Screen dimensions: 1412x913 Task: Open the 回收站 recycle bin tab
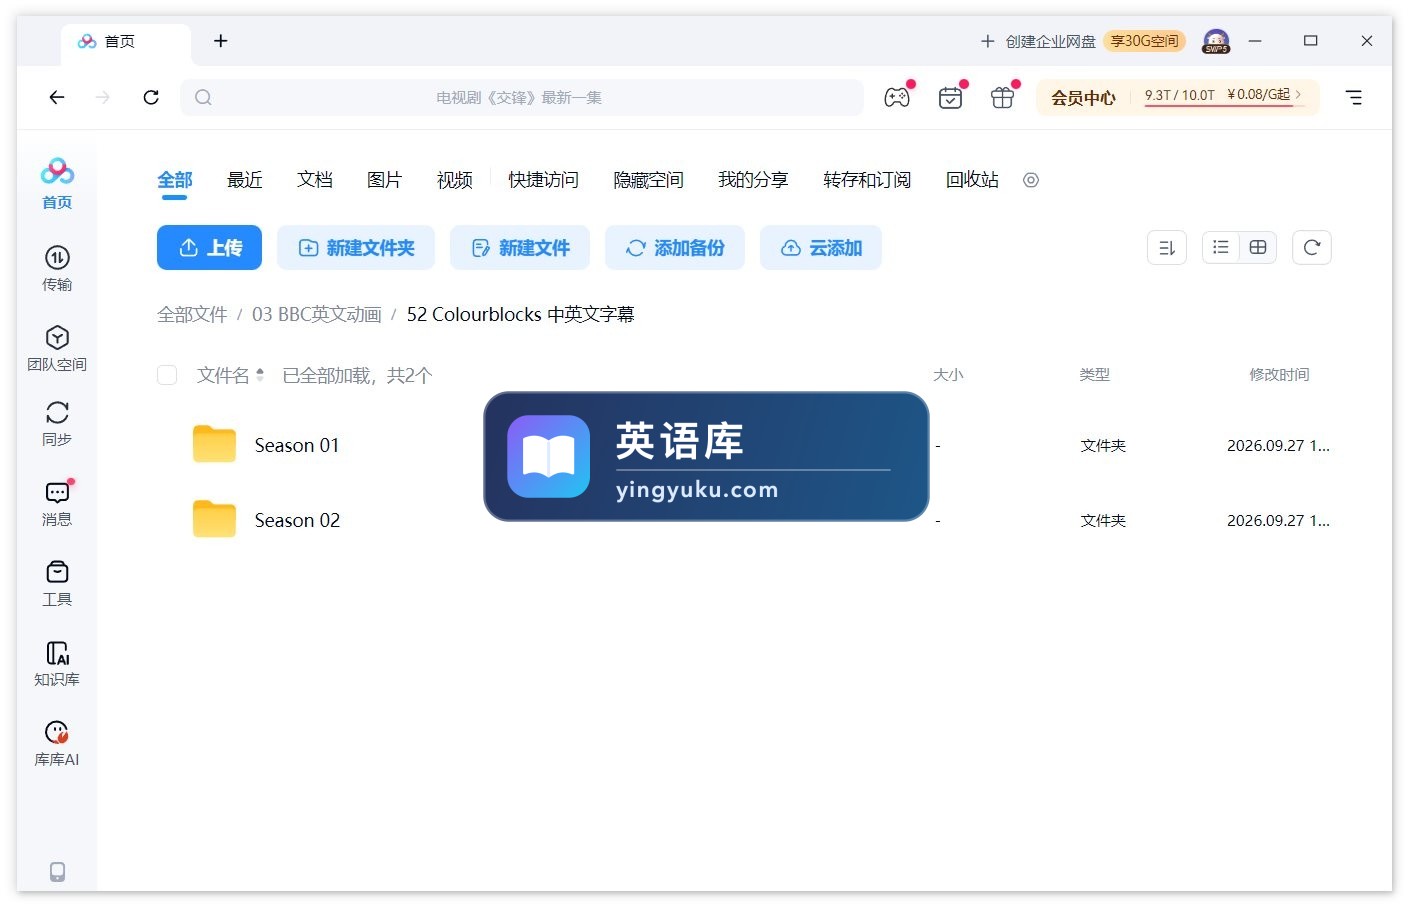tap(972, 180)
